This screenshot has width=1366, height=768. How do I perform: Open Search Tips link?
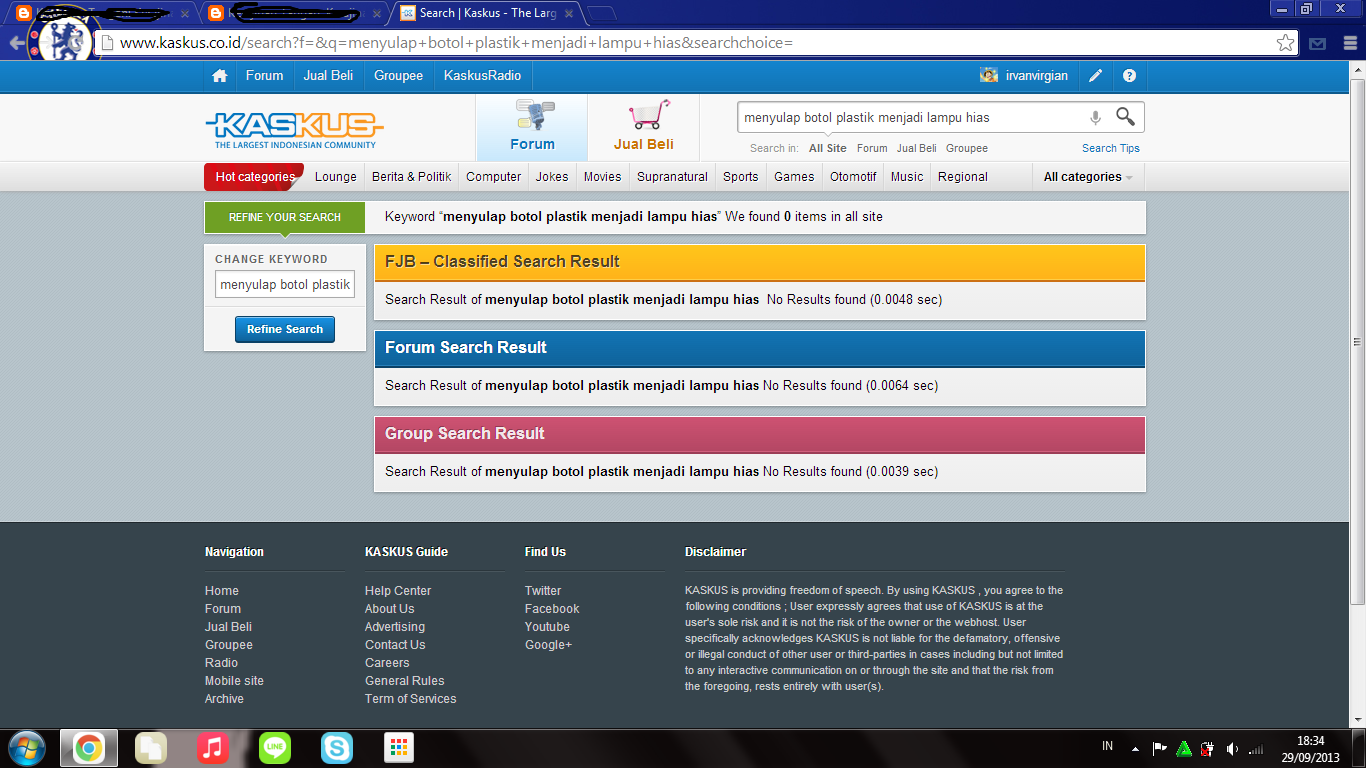(x=1111, y=148)
